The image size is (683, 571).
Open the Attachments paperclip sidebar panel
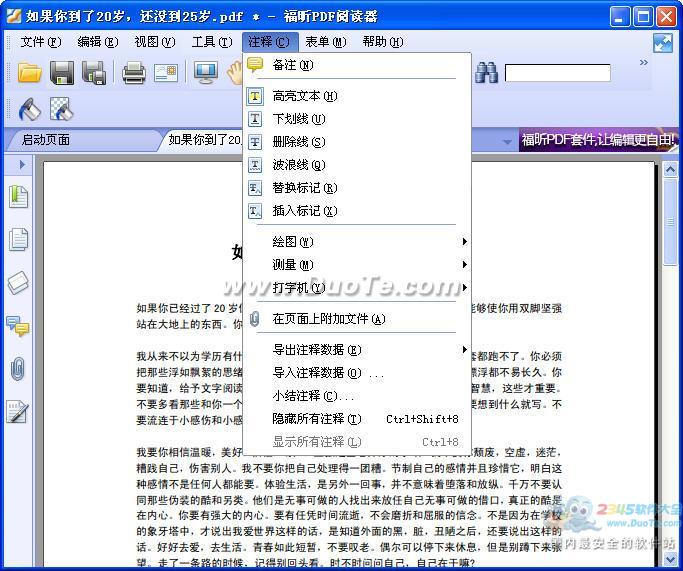pos(18,368)
